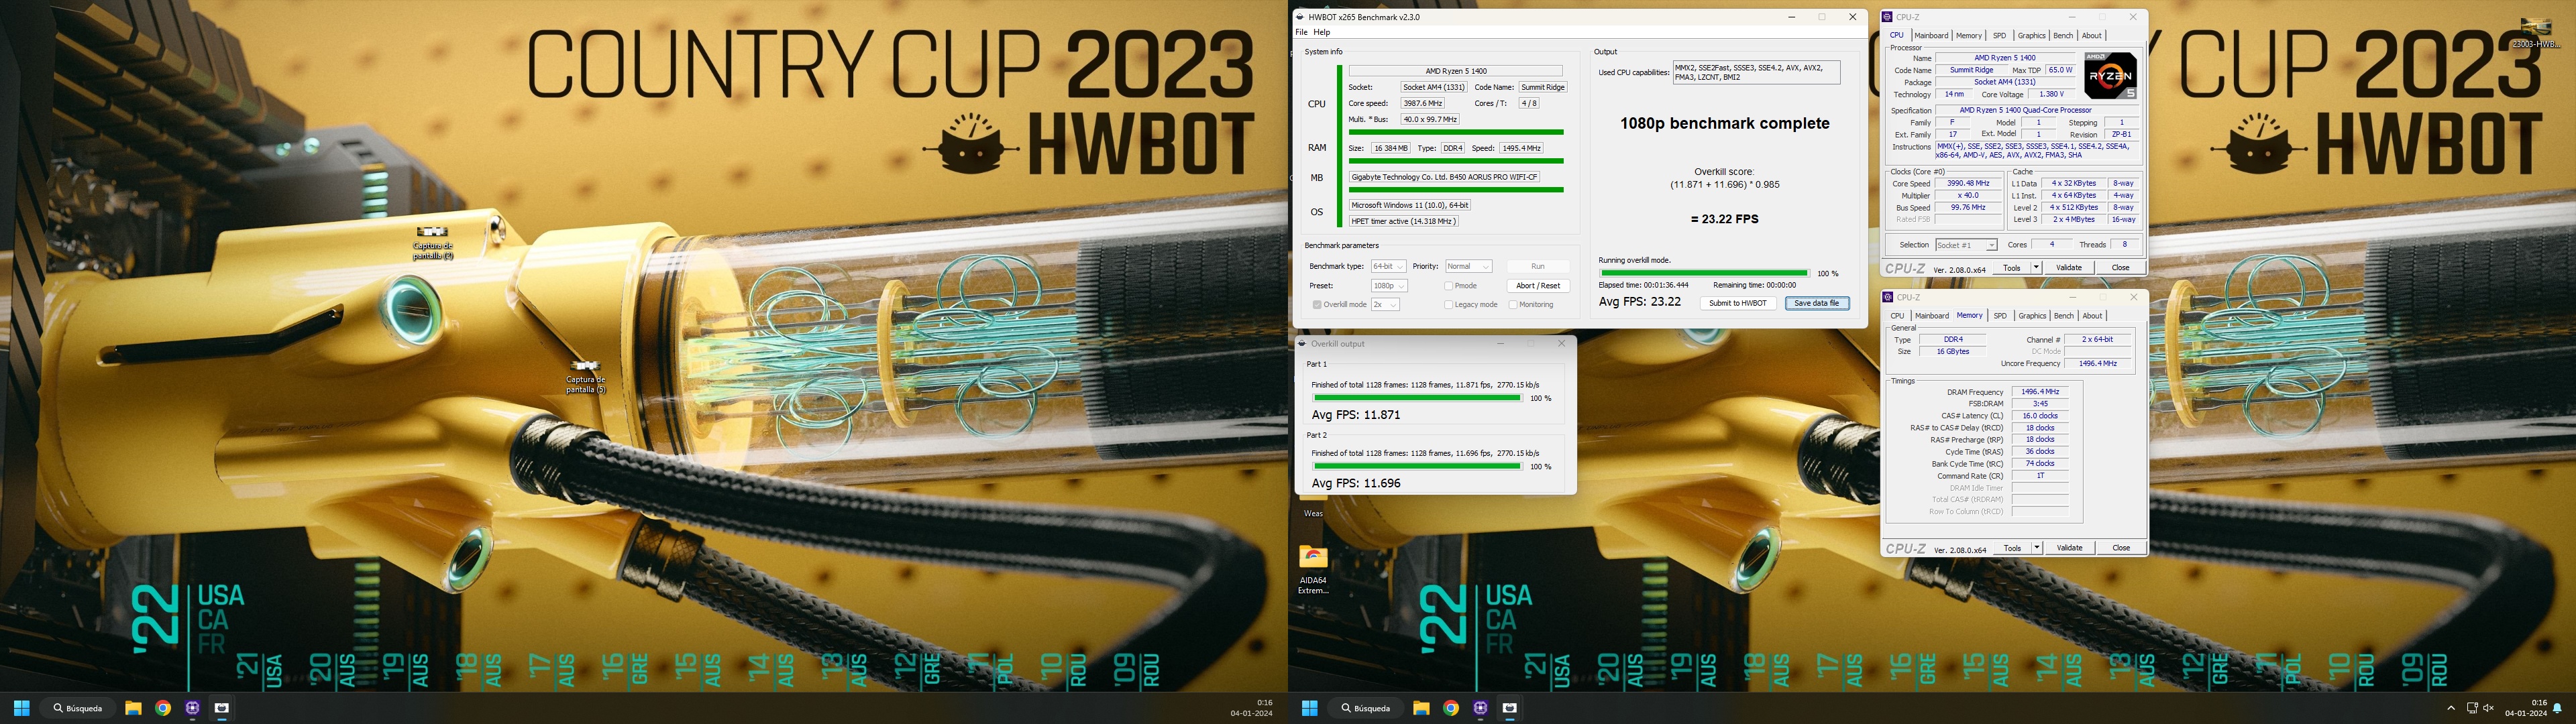The height and width of the screenshot is (724, 2576).
Task: Switch to CPU-Z via left screen taskbar
Action: pyautogui.click(x=193, y=708)
